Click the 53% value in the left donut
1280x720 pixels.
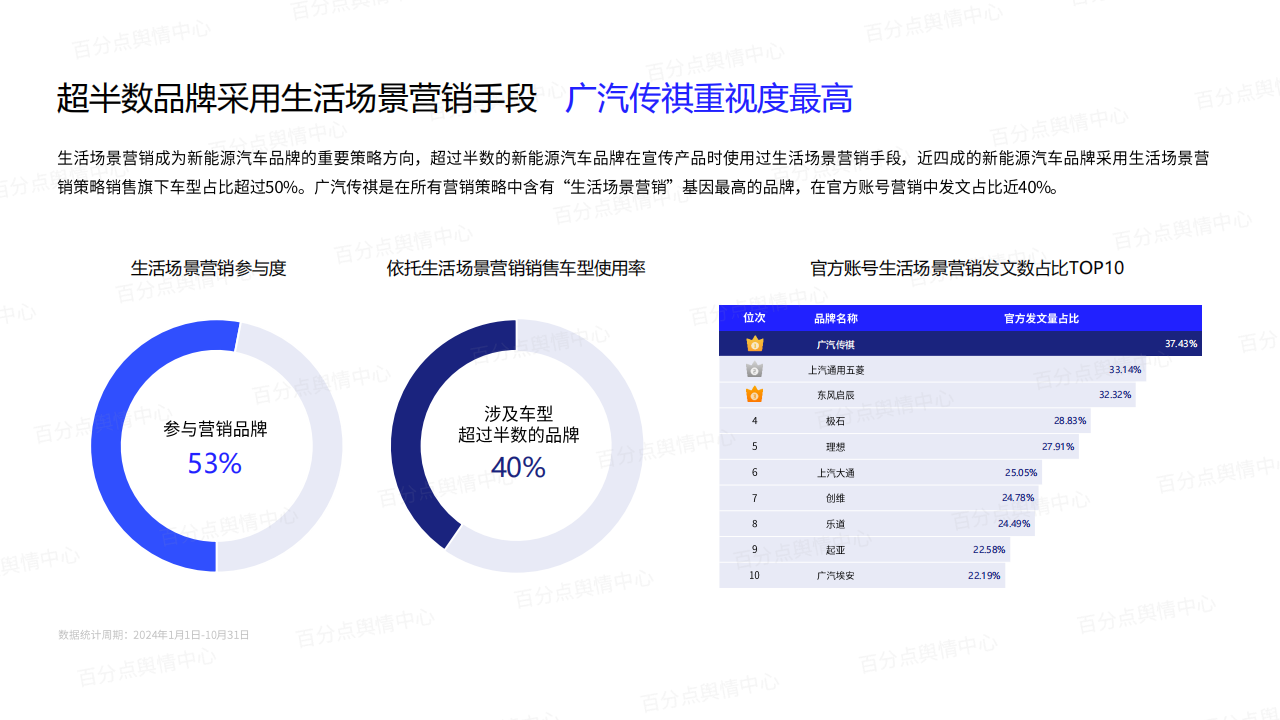[x=215, y=464]
